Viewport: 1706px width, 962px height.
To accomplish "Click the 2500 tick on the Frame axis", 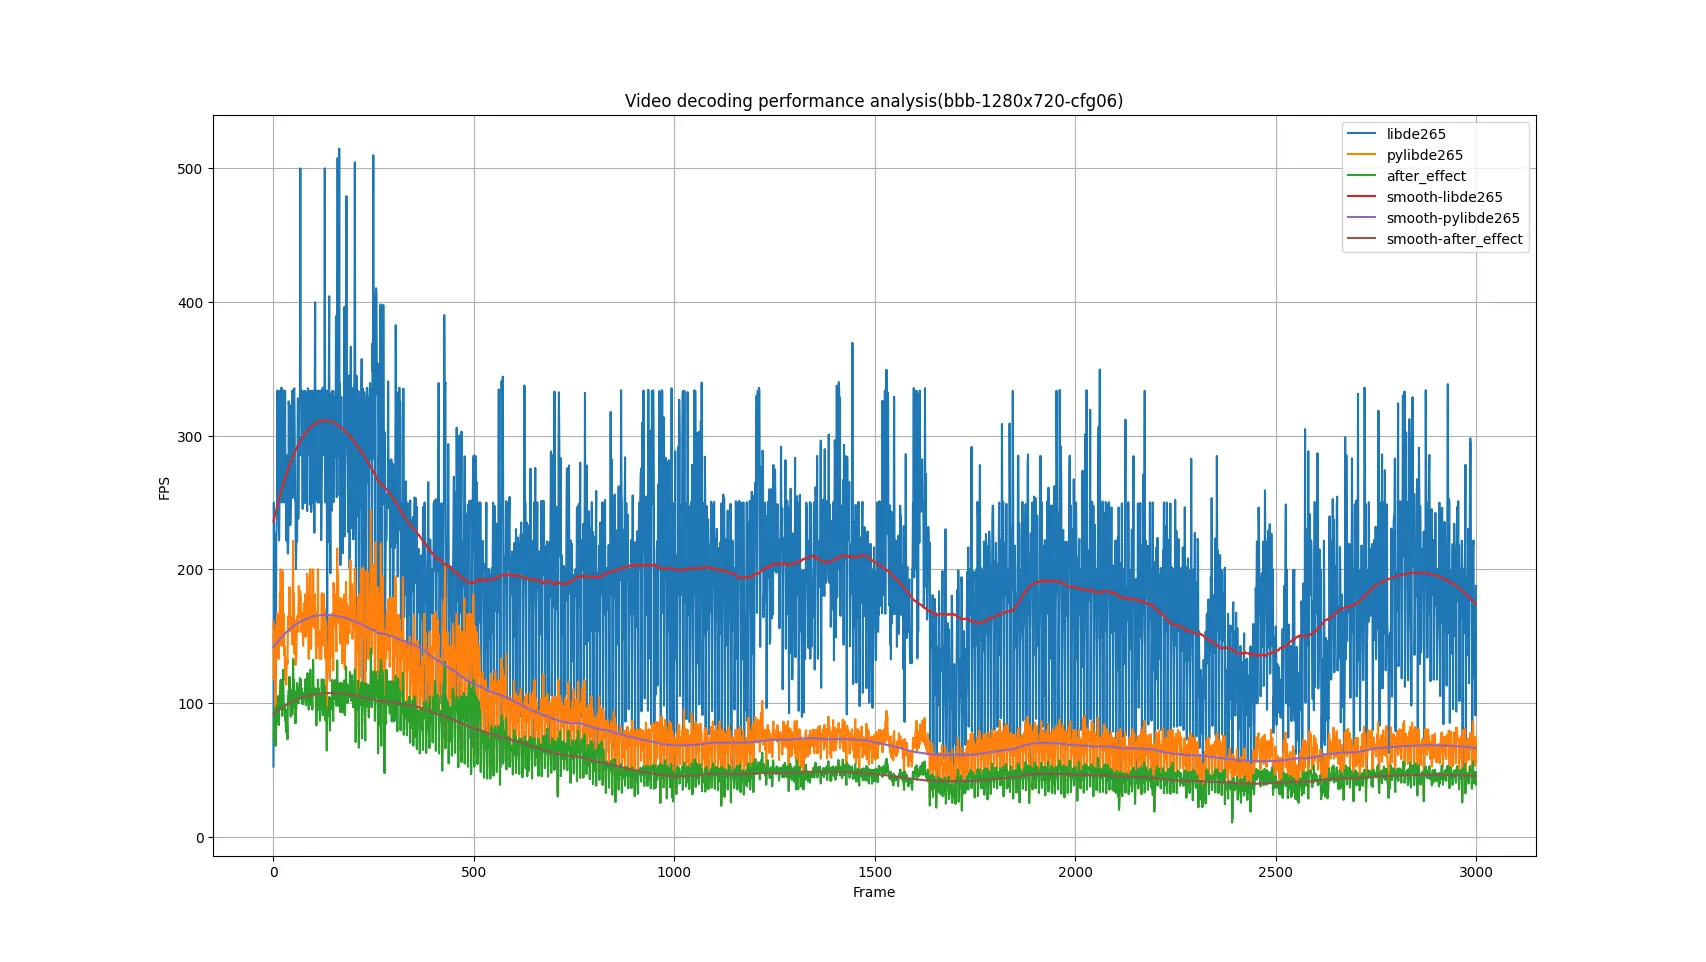I will coord(1275,872).
